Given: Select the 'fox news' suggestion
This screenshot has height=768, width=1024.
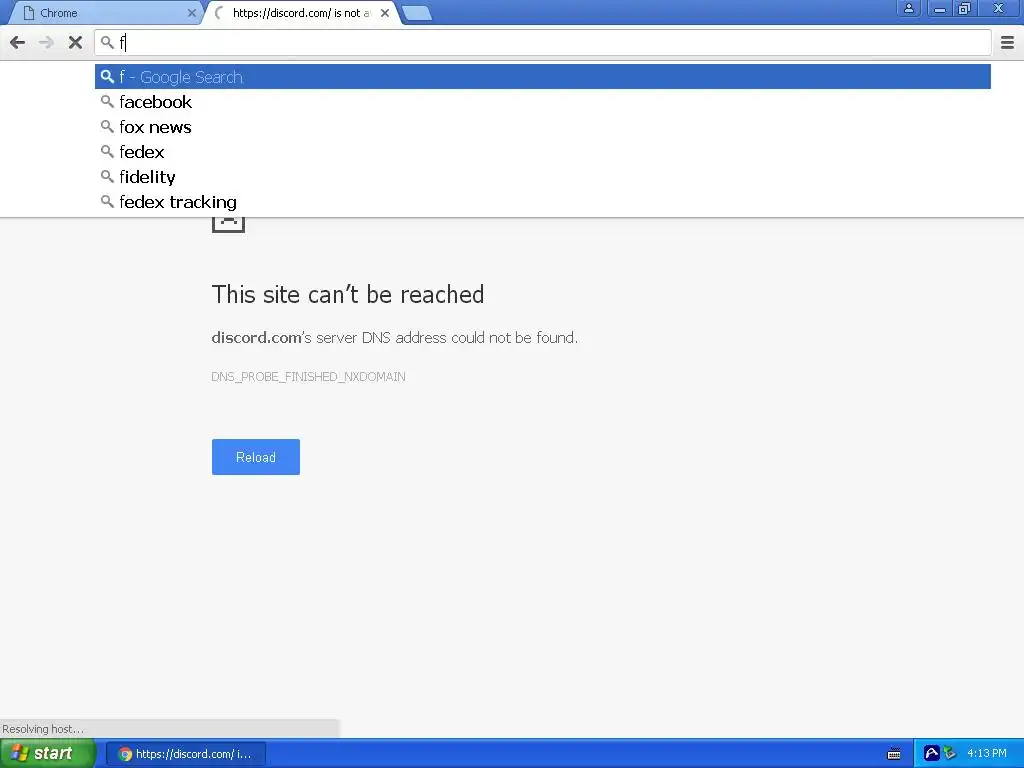Looking at the screenshot, I should (x=543, y=127).
